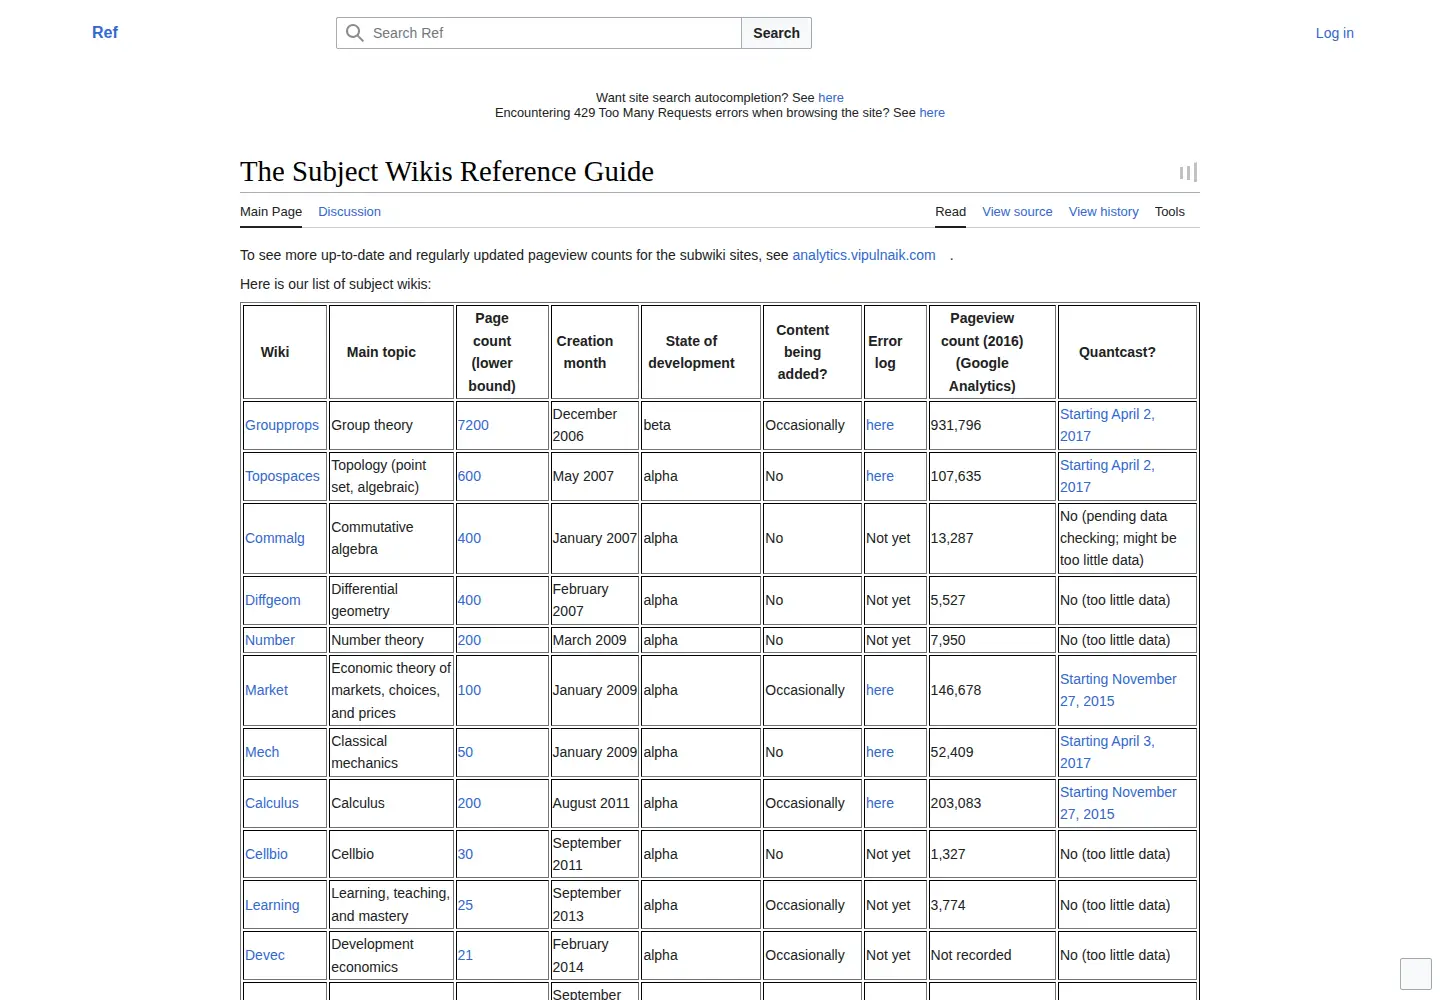This screenshot has height=1000, width=1440.
Task: Click the 931,796 pageview cell
Action: (x=992, y=425)
